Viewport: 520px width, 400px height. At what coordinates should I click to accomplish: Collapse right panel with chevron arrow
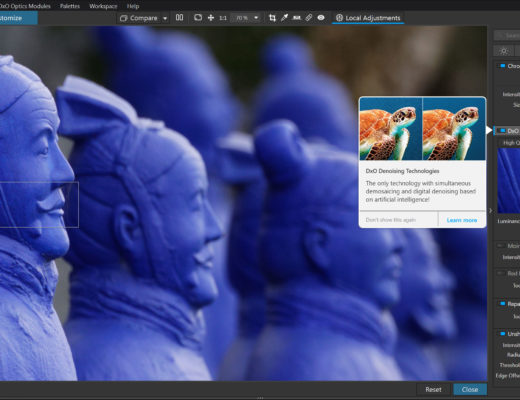click(x=490, y=210)
